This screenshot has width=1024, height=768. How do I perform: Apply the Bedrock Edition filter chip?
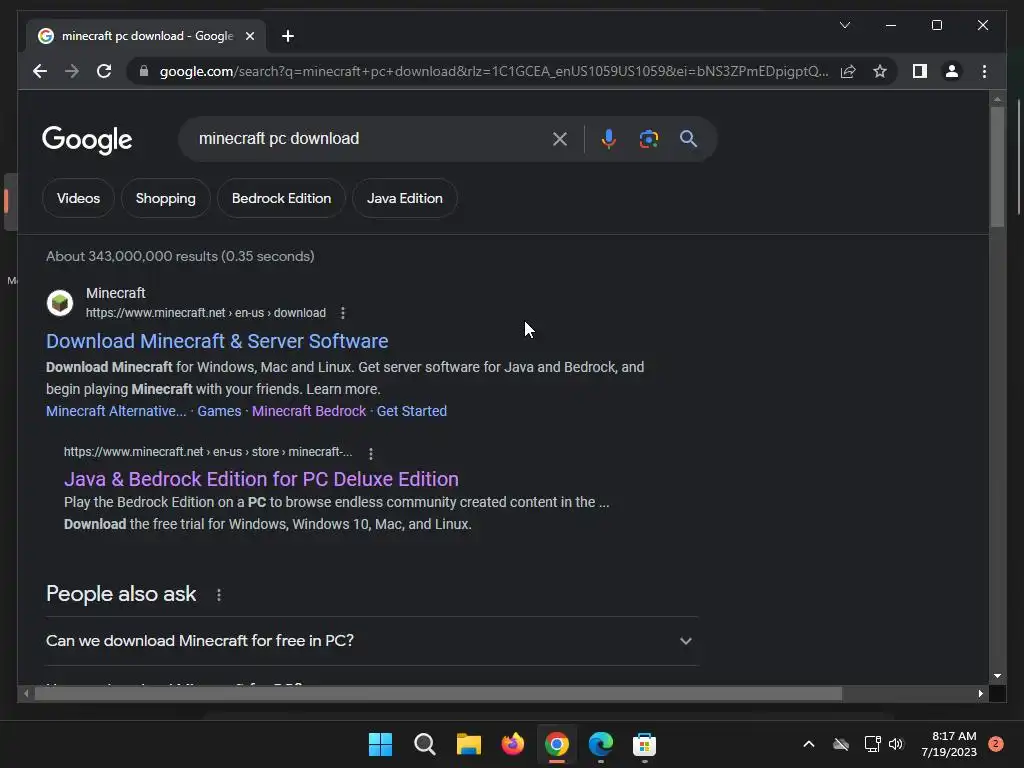coord(281,198)
